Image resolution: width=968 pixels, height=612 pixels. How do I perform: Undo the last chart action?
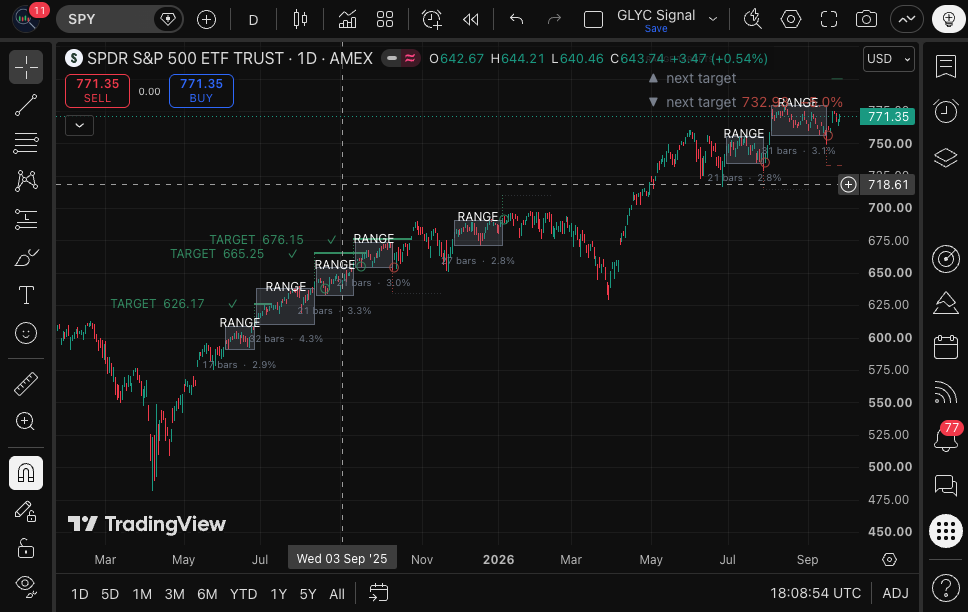(x=517, y=20)
